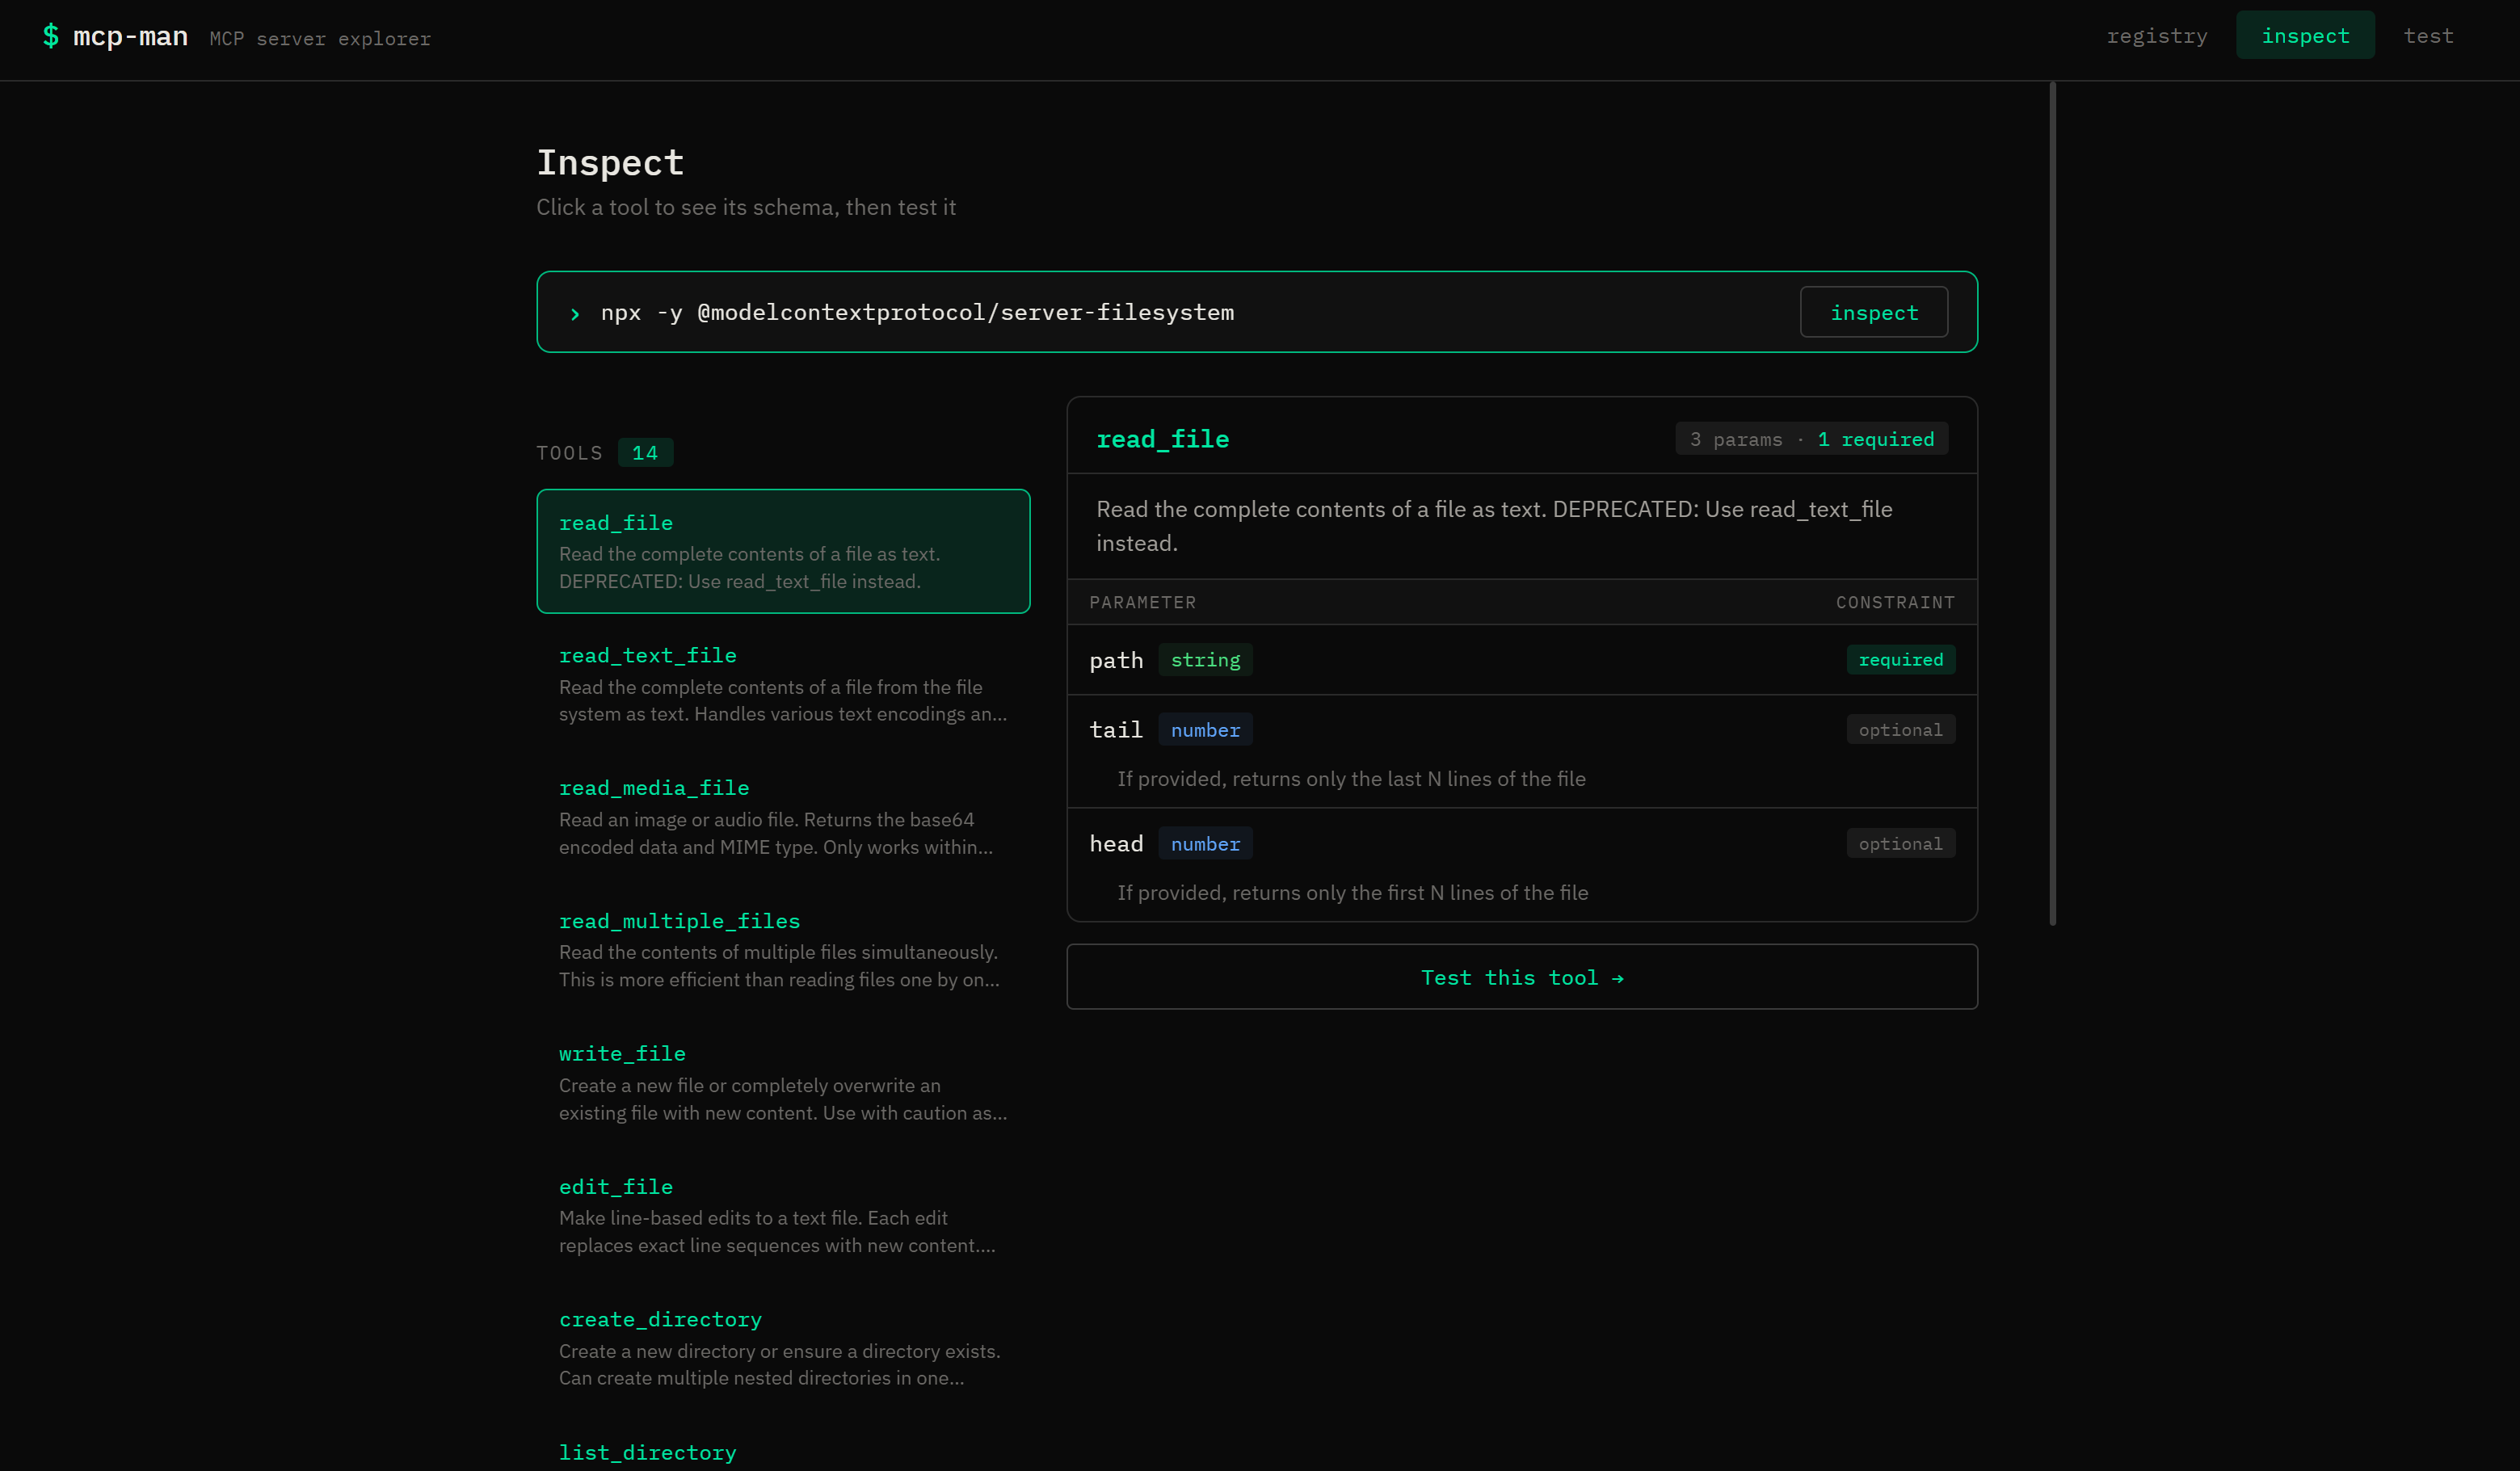
Task: Click the path parameter name
Action: pos(1116,660)
